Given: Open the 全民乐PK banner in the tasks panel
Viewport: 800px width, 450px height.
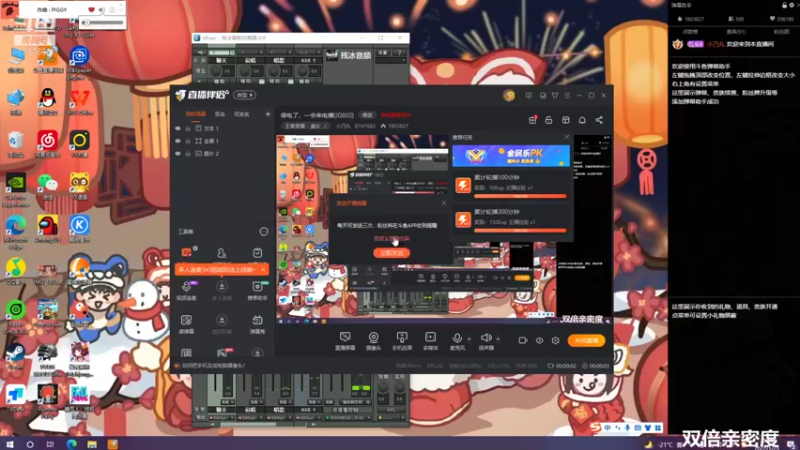Looking at the screenshot, I should (511, 156).
